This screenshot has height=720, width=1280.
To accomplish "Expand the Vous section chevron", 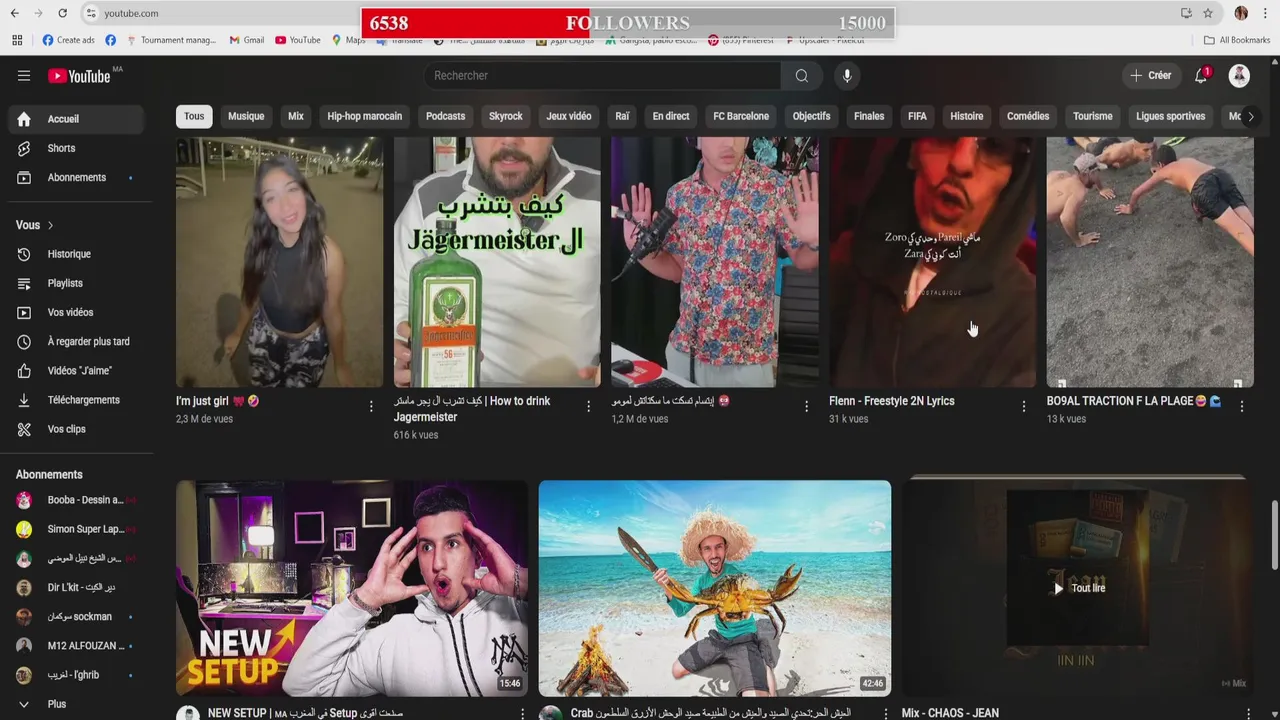I will pyautogui.click(x=50, y=225).
